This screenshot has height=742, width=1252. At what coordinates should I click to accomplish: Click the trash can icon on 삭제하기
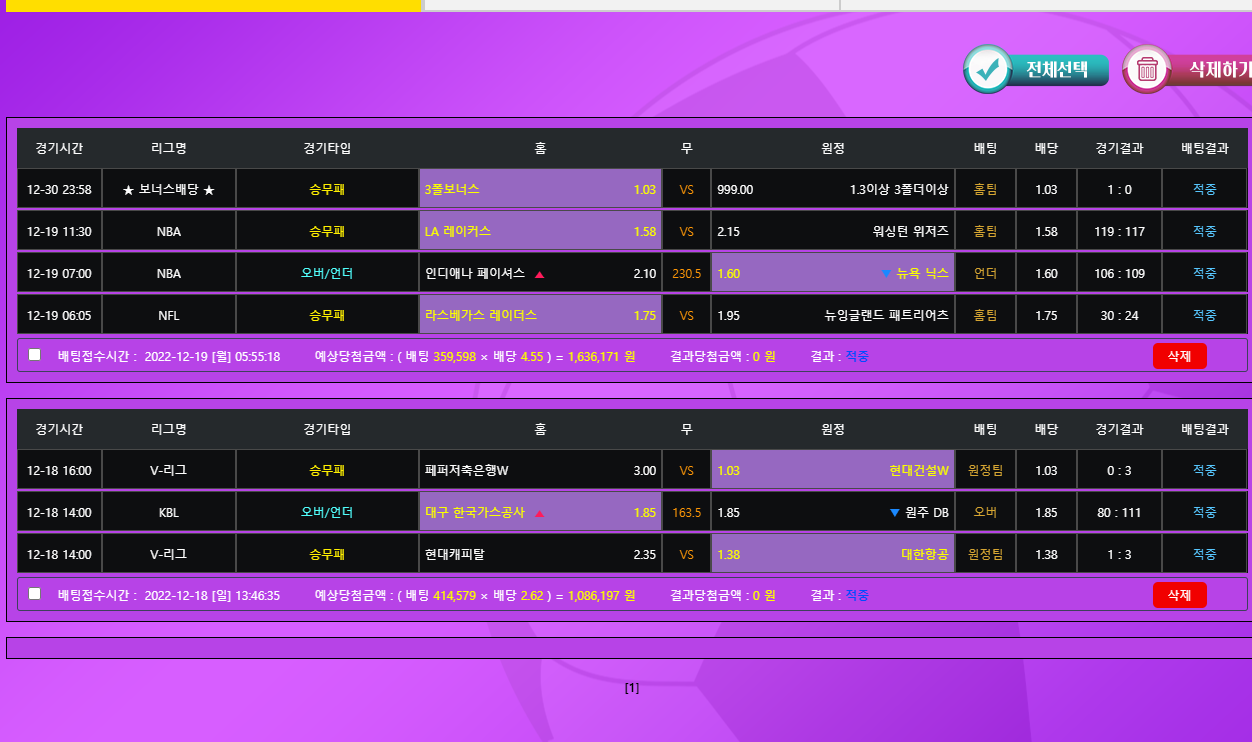pyautogui.click(x=1147, y=69)
